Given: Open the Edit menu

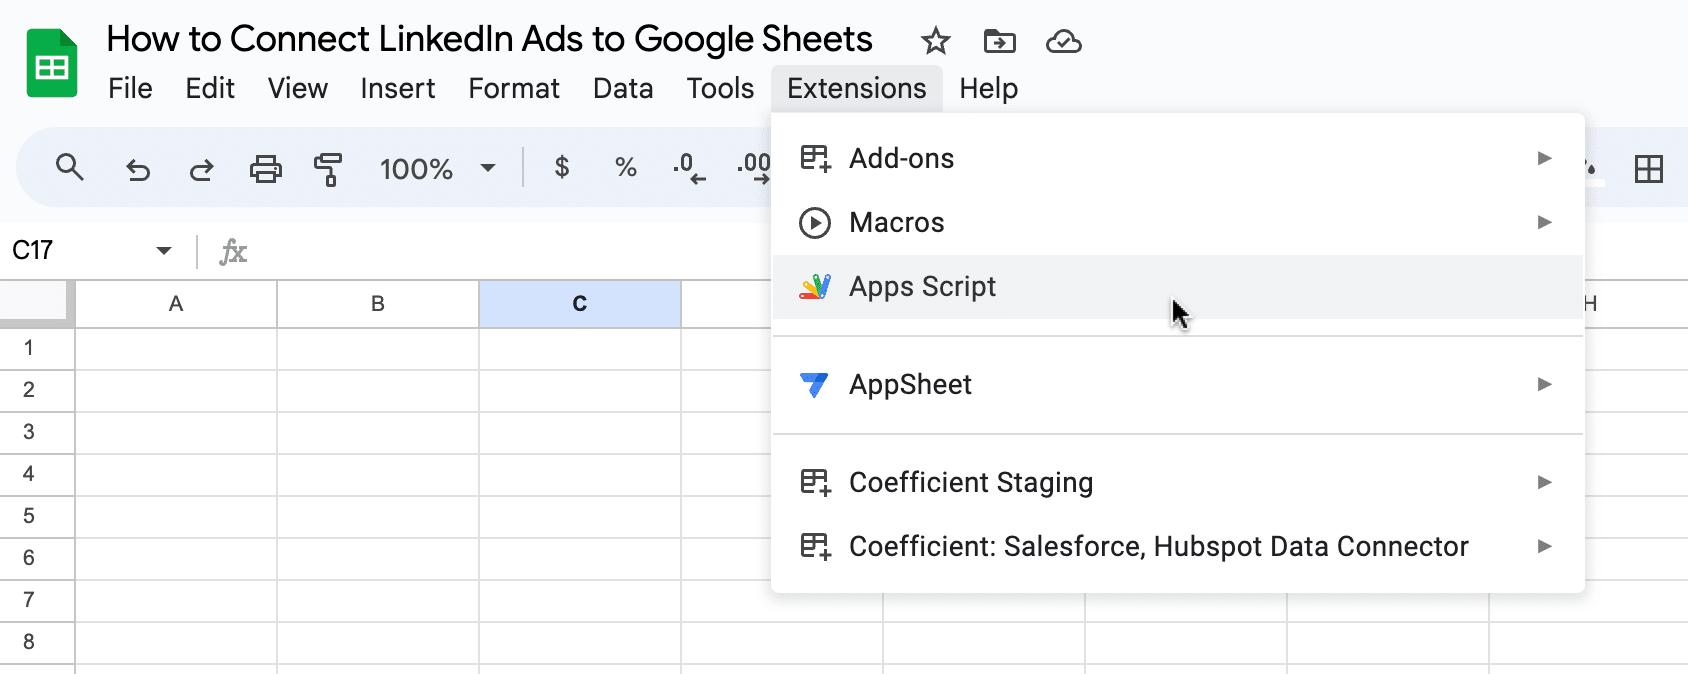Looking at the screenshot, I should [x=210, y=88].
